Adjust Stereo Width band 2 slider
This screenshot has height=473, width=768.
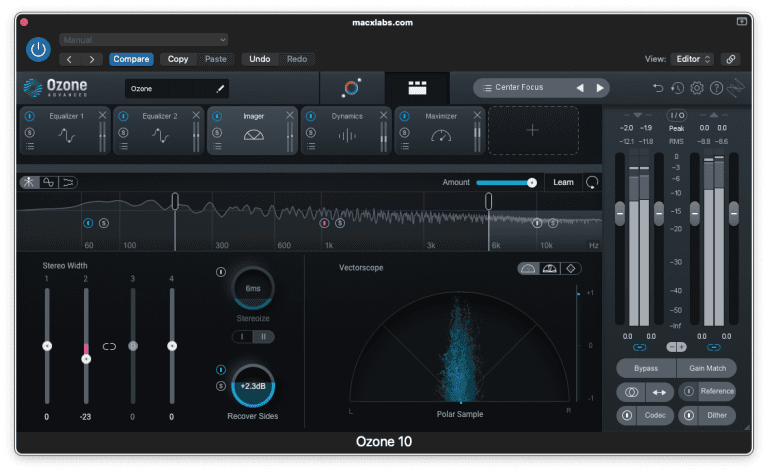coord(86,359)
